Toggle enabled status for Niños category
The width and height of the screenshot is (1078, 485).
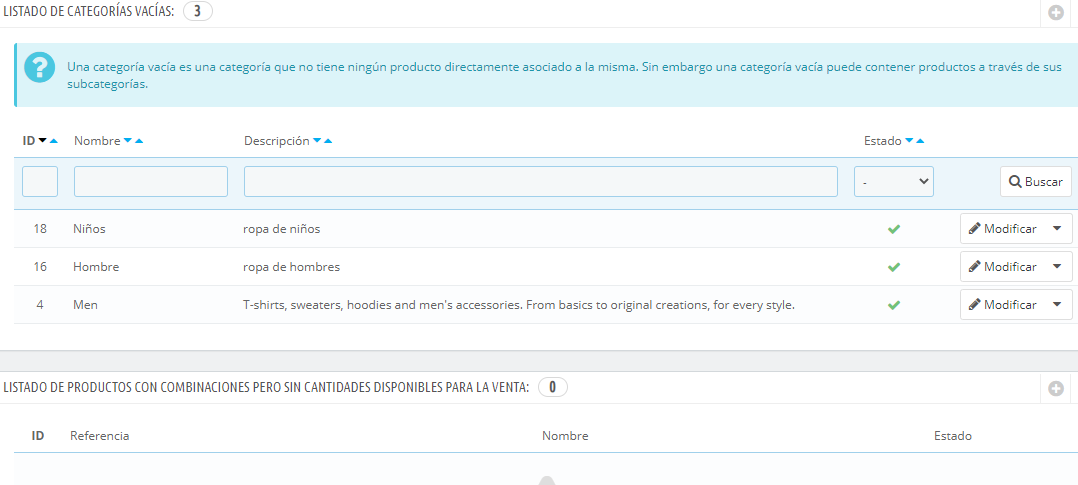point(893,229)
